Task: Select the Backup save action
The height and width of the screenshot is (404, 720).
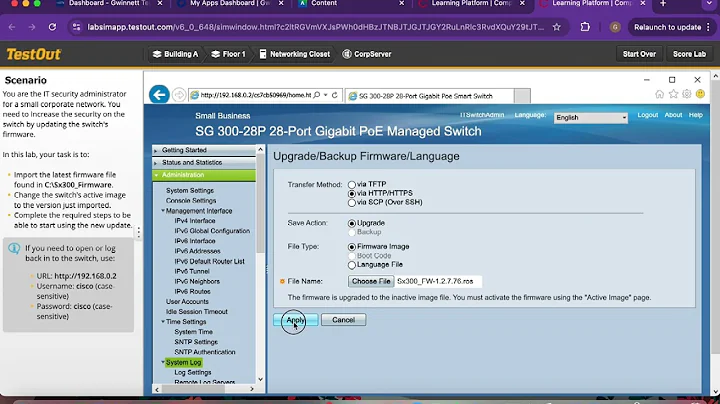Action: (x=352, y=232)
